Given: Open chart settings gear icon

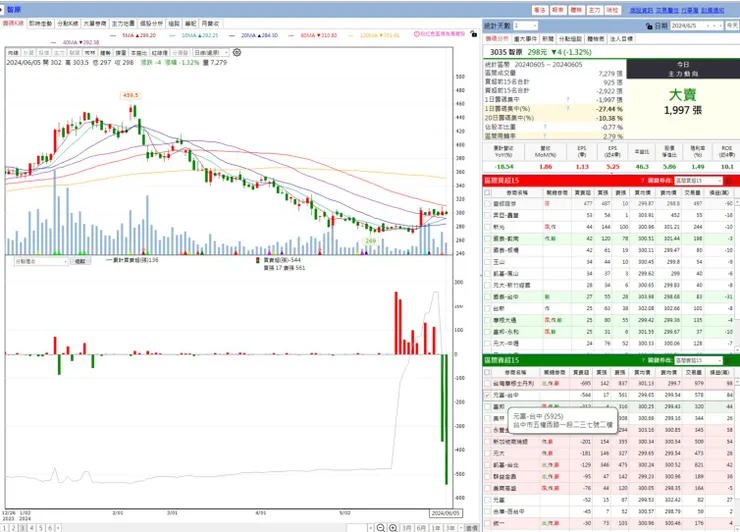Looking at the screenshot, I should (237, 52).
